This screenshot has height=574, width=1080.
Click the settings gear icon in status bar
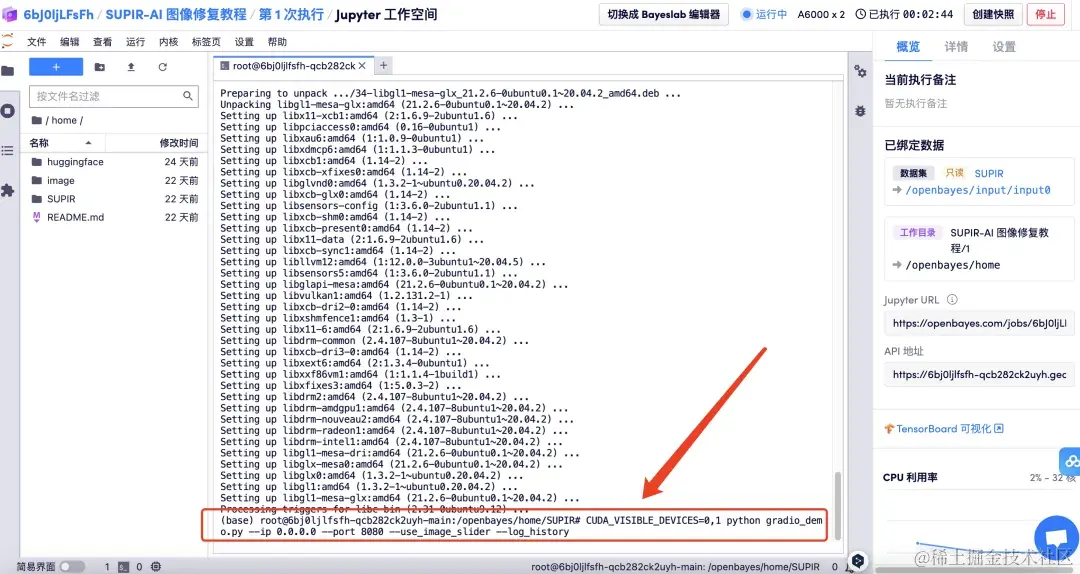point(156,566)
